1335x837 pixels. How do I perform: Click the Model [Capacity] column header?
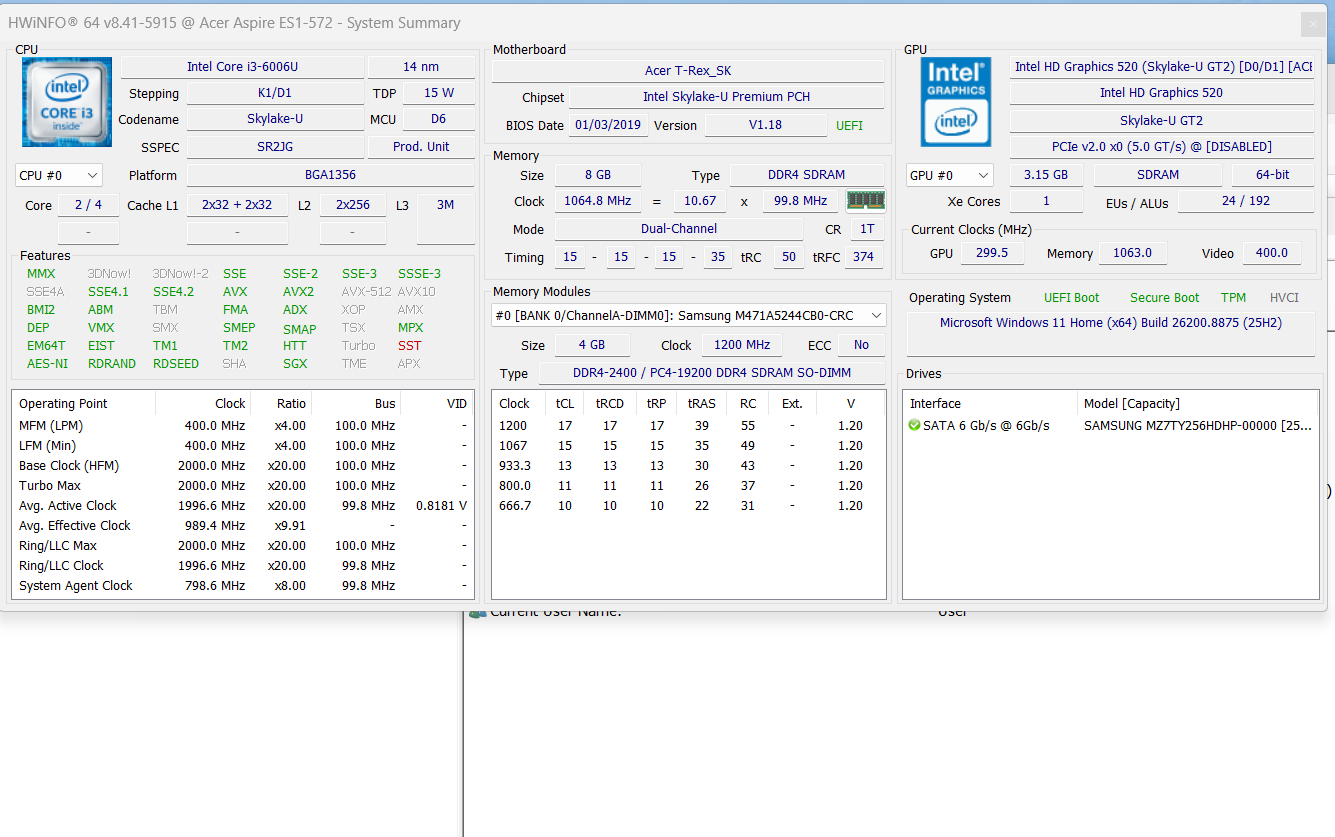click(x=1198, y=404)
